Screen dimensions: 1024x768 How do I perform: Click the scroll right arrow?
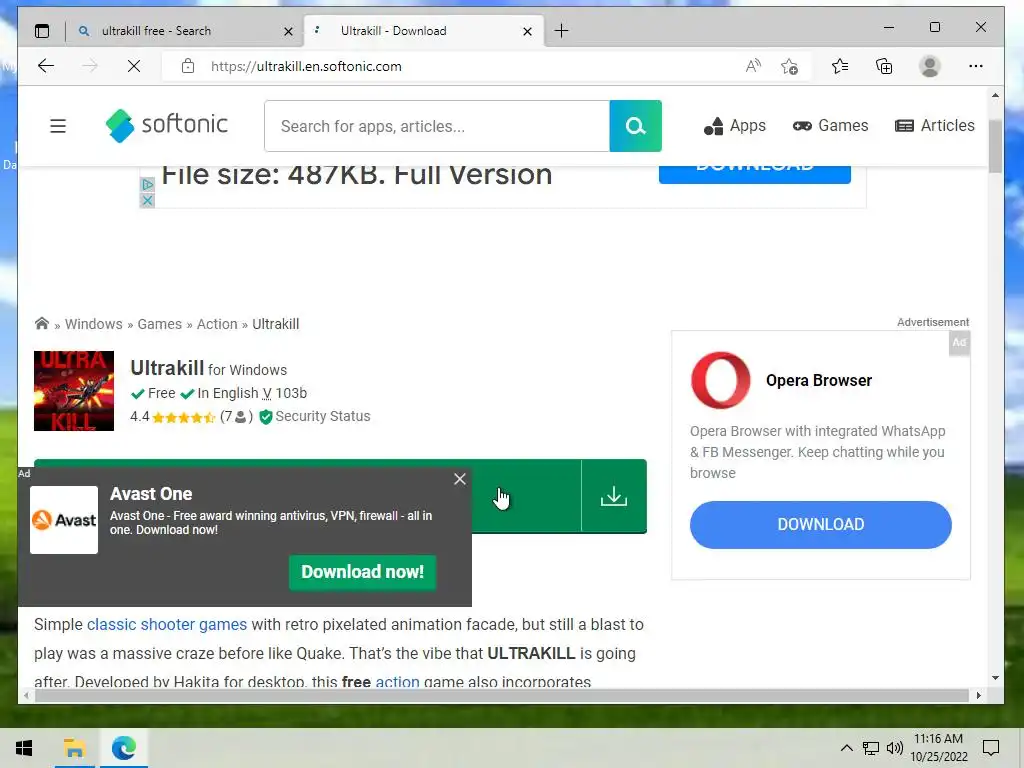(978, 696)
